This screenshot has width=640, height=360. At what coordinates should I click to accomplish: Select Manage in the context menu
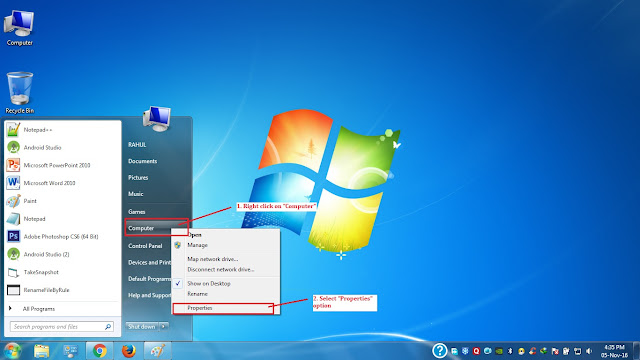tap(225, 245)
